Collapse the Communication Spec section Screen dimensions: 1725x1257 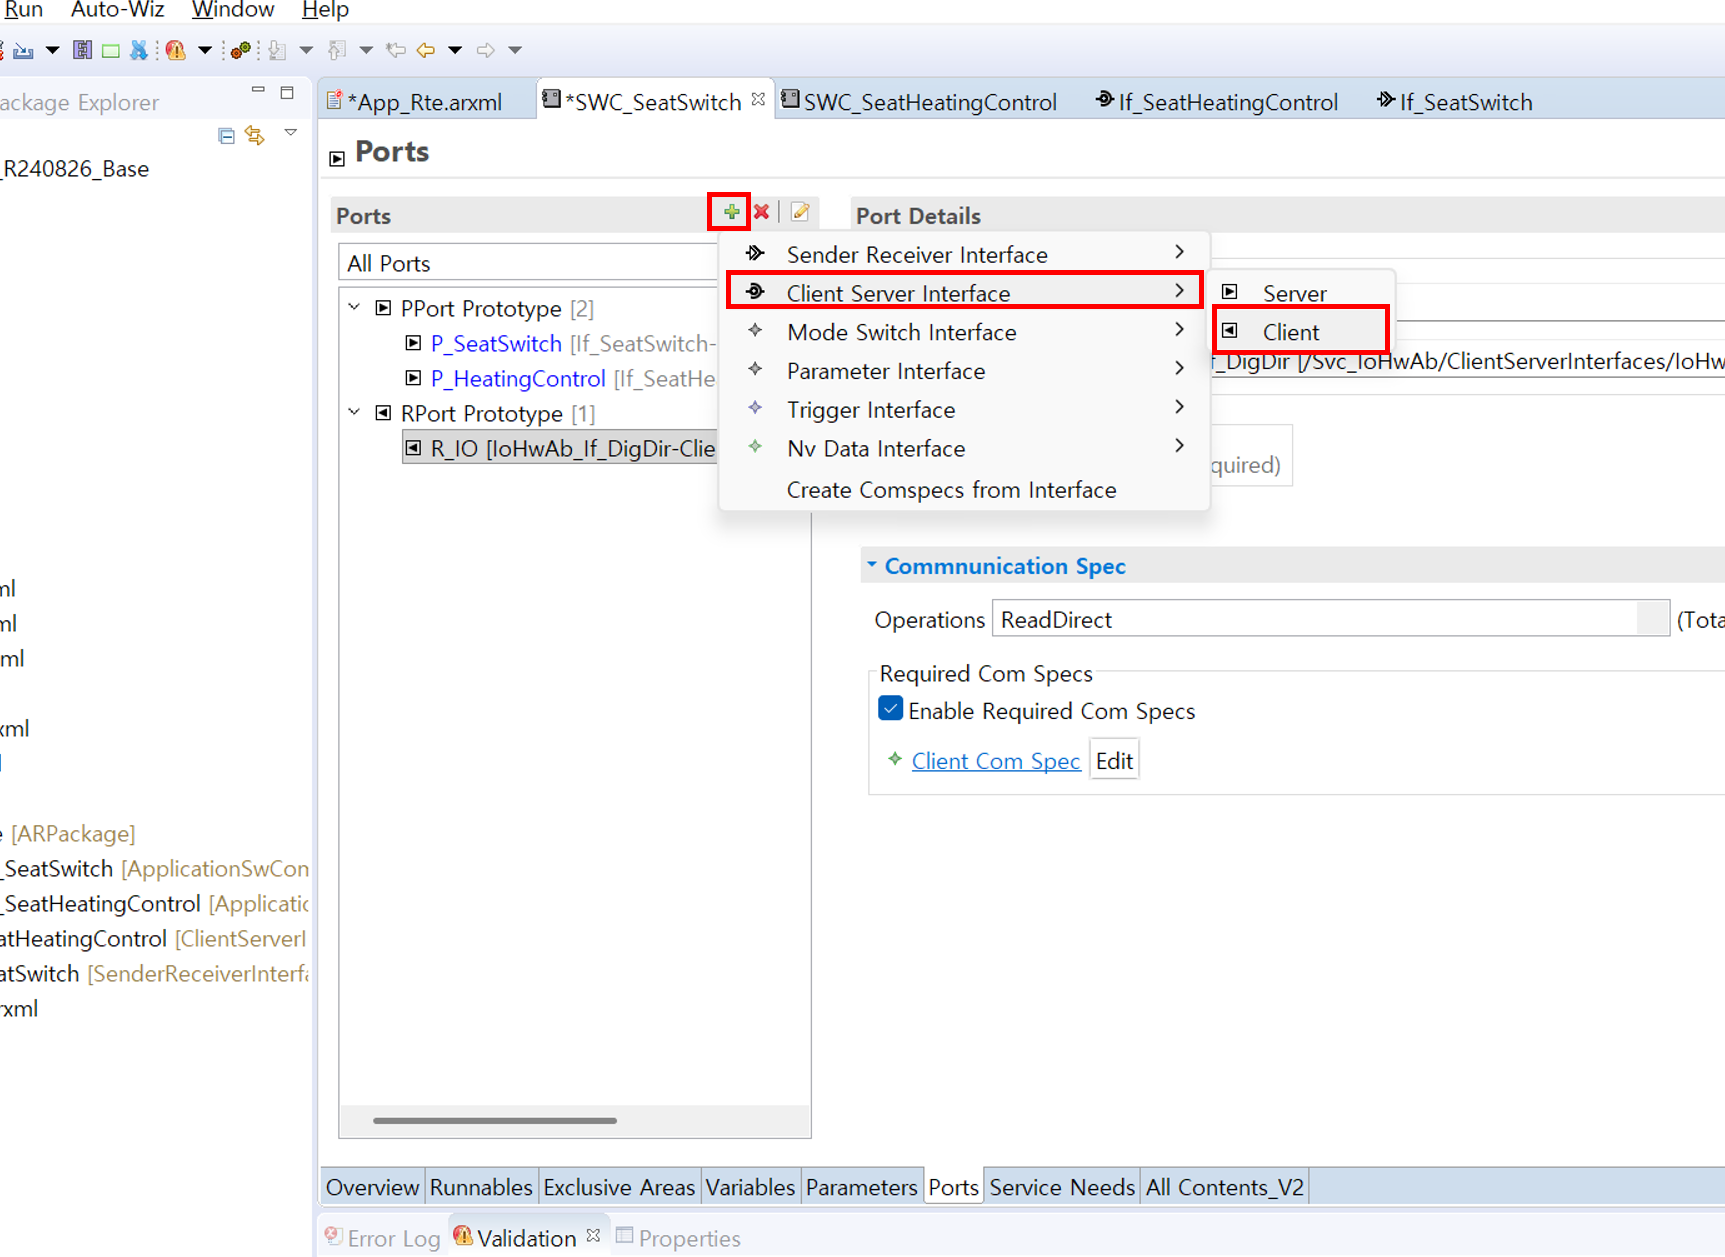point(872,566)
